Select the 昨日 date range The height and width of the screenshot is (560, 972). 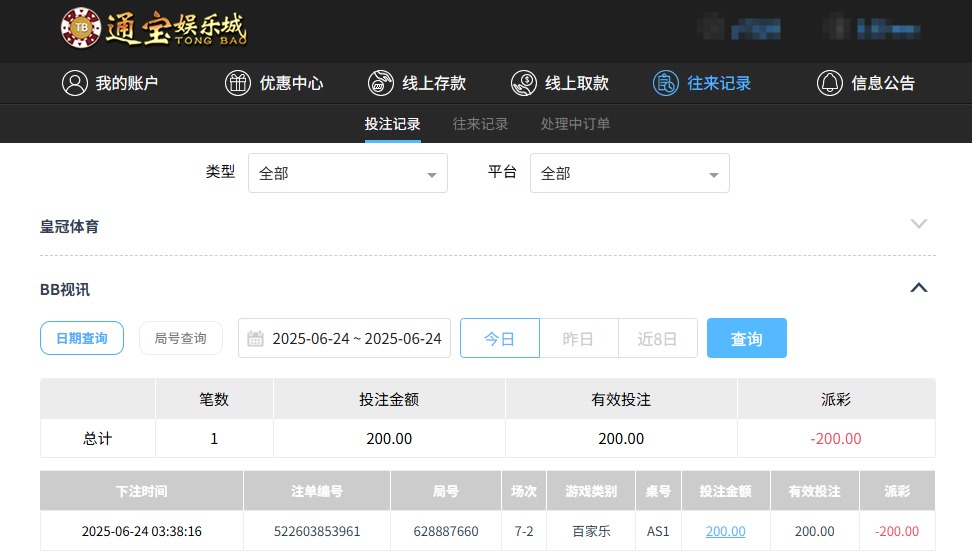click(578, 339)
